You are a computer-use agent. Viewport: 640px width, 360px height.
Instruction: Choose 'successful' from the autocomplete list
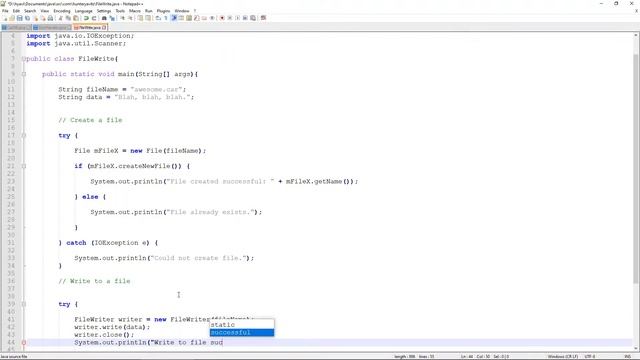(242, 333)
